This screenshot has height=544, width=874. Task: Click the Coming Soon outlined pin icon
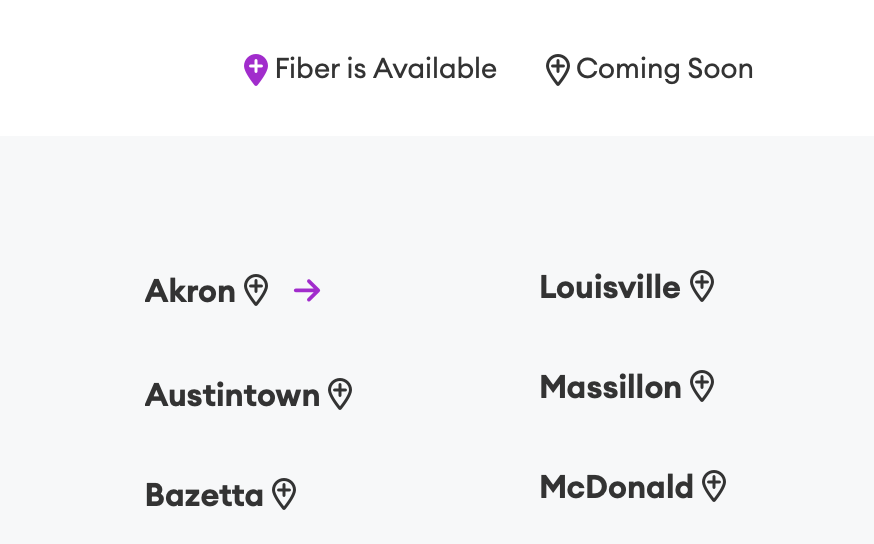coord(557,70)
